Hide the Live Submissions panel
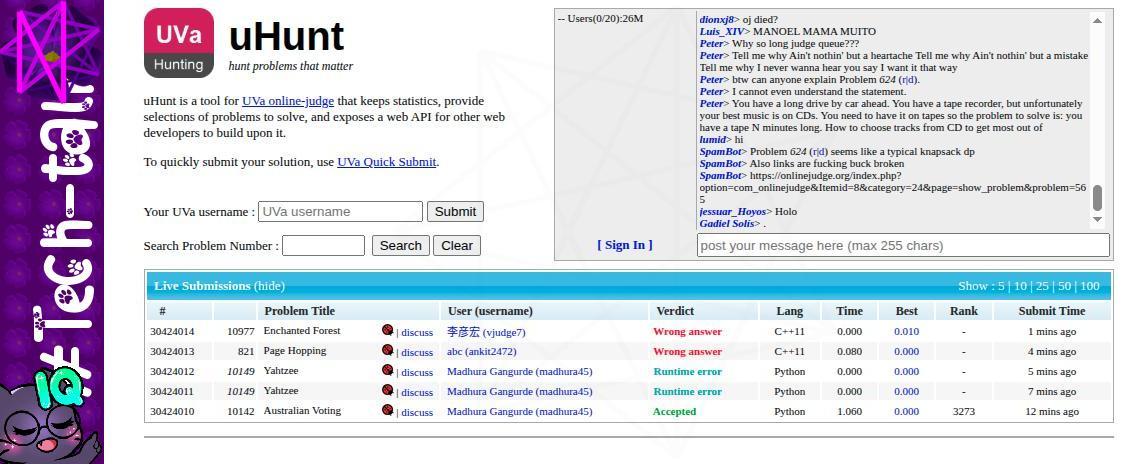The height and width of the screenshot is (464, 1146). point(270,286)
